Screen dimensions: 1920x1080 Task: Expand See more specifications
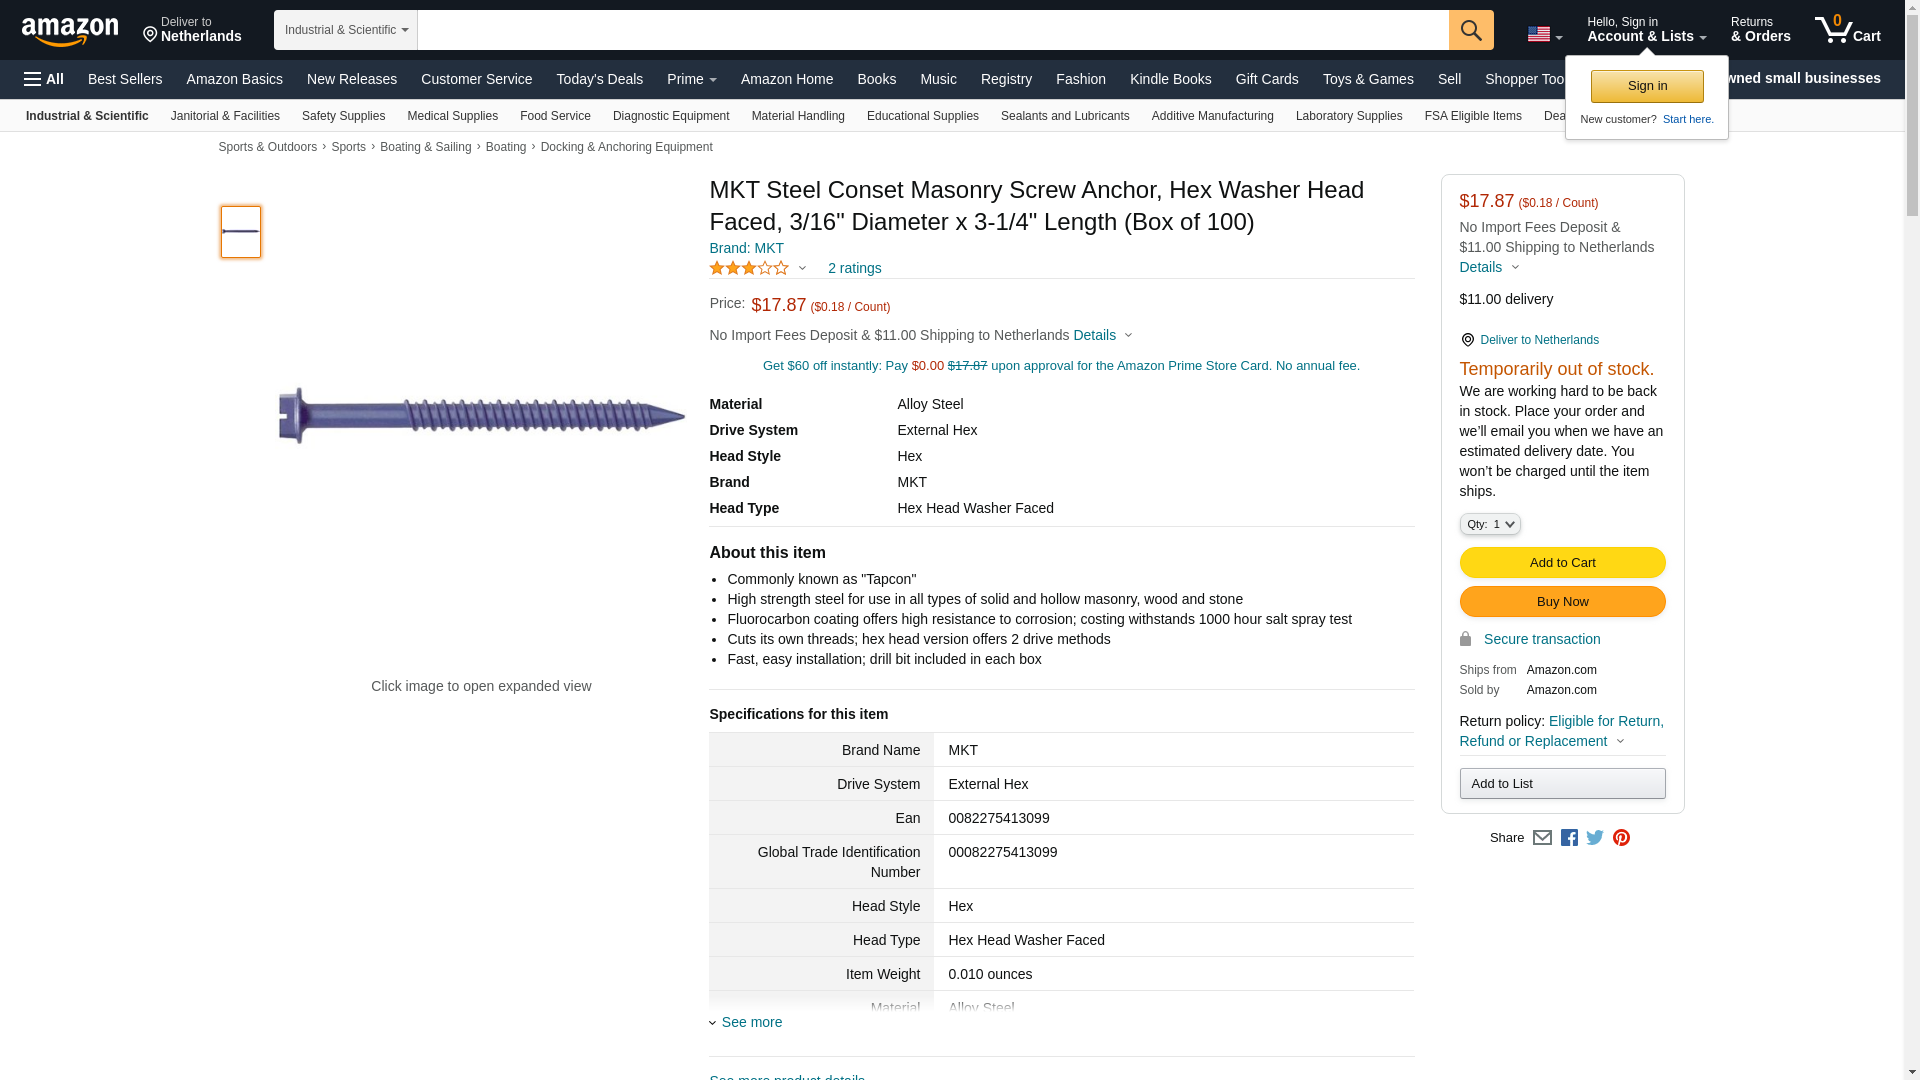pos(750,1022)
